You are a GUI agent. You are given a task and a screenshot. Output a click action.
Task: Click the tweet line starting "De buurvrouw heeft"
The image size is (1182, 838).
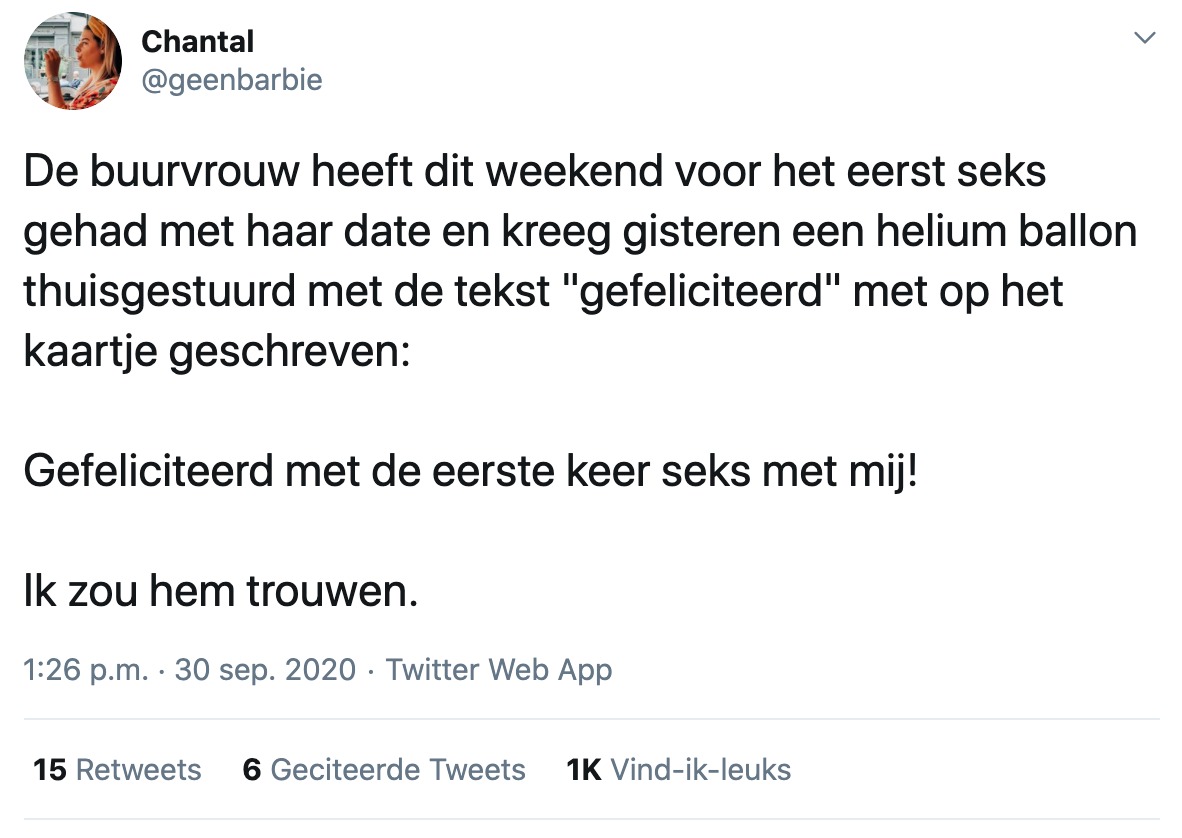click(534, 171)
